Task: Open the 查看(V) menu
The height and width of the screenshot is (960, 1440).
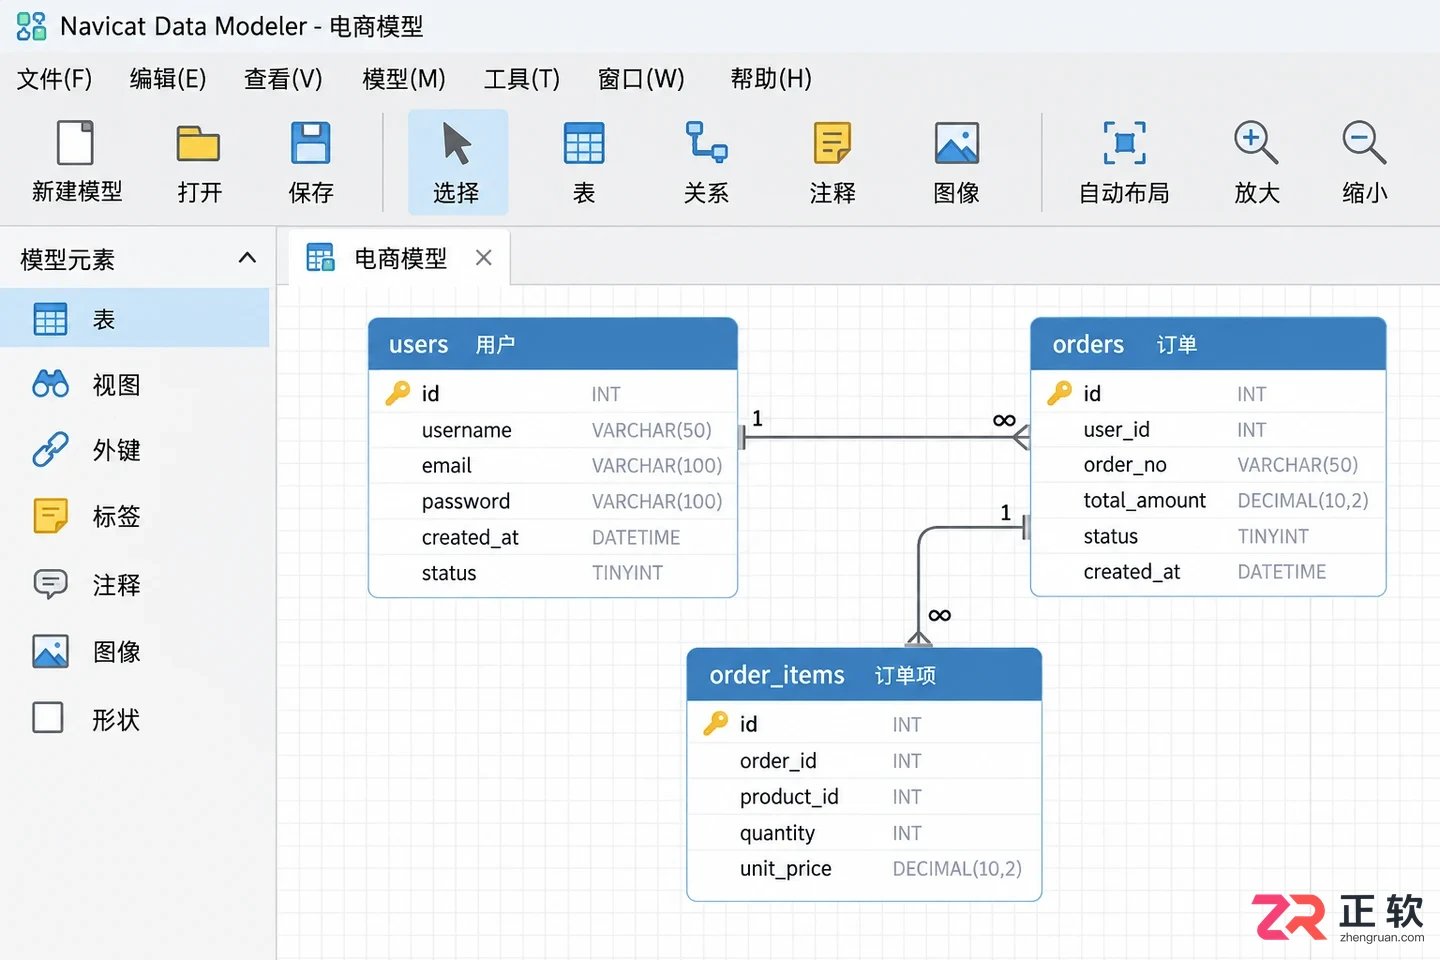Action: pos(283,78)
